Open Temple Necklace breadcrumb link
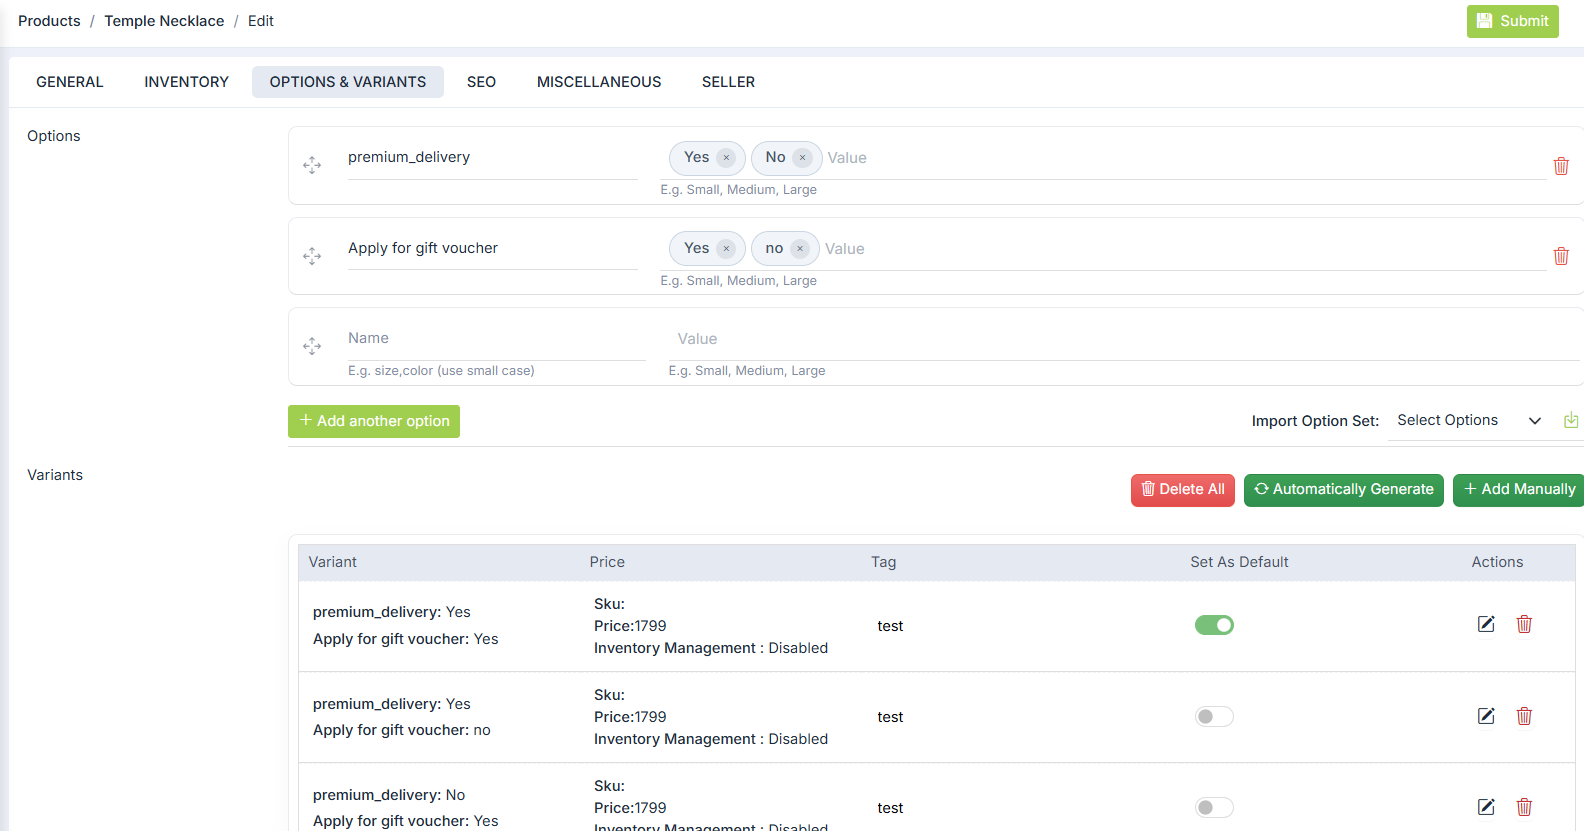The height and width of the screenshot is (831, 1584). 164,21
